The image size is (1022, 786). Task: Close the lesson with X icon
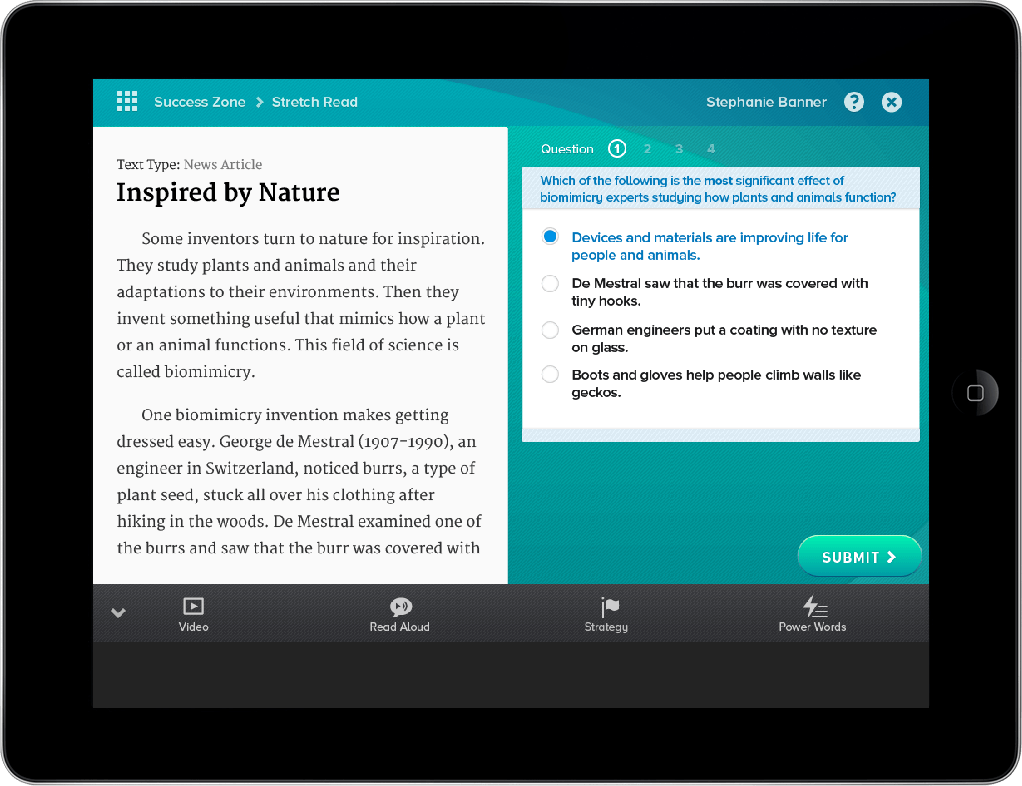pos(892,102)
